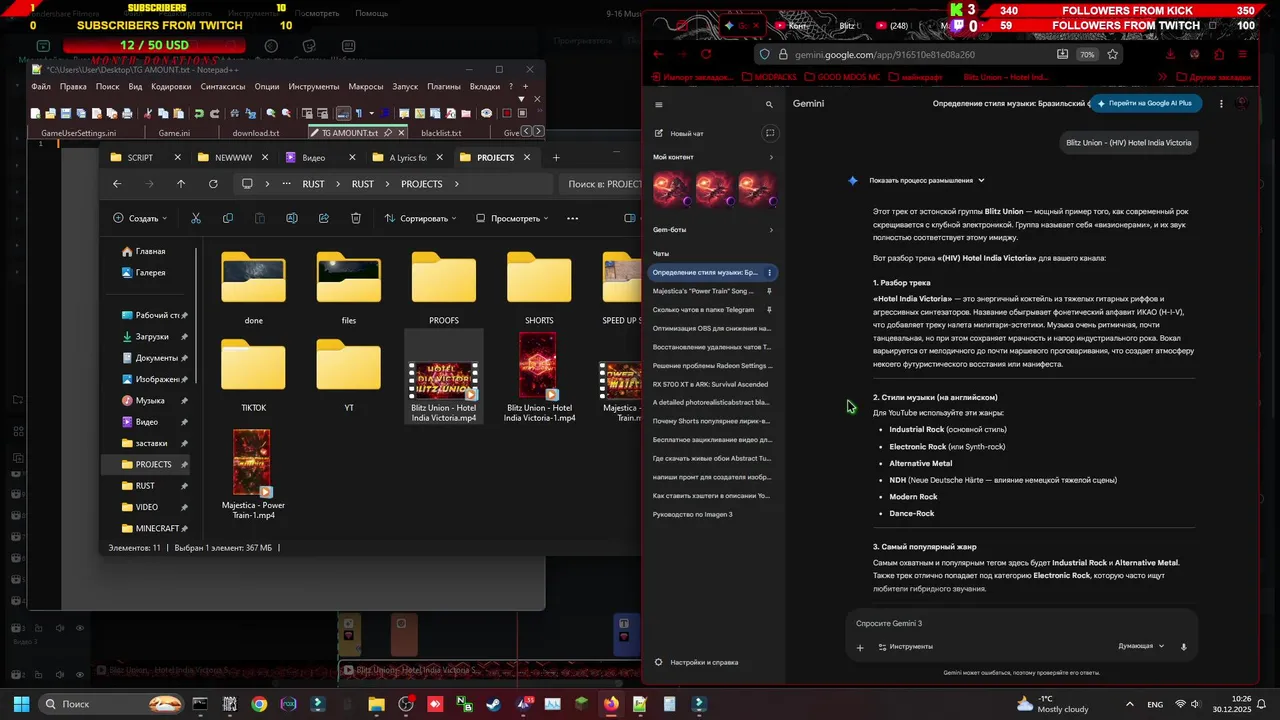Open the Кодировки menu in Notepad++
The width and height of the screenshot is (1280, 720).
(x=171, y=87)
